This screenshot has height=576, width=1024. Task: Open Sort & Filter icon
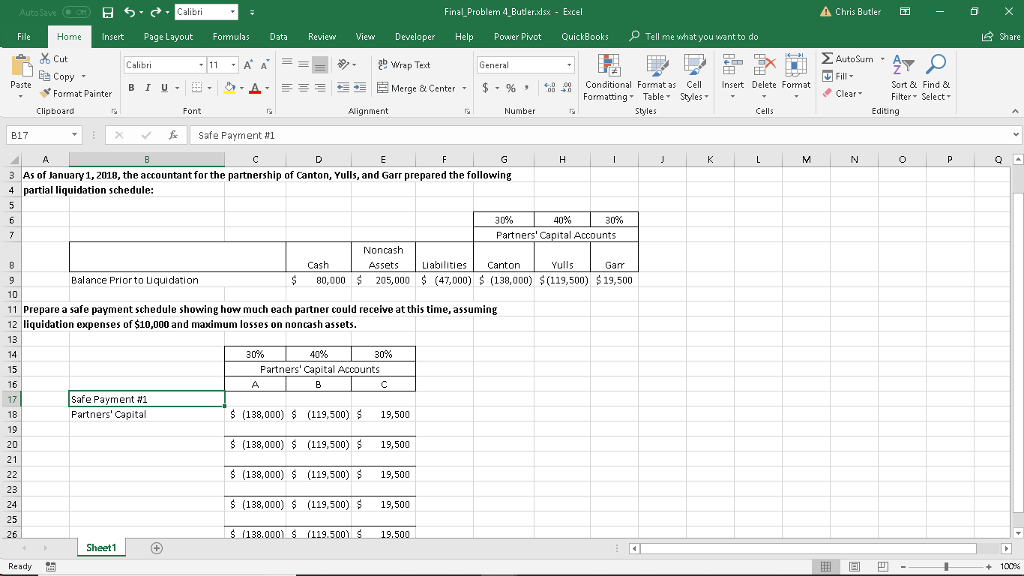click(x=903, y=65)
